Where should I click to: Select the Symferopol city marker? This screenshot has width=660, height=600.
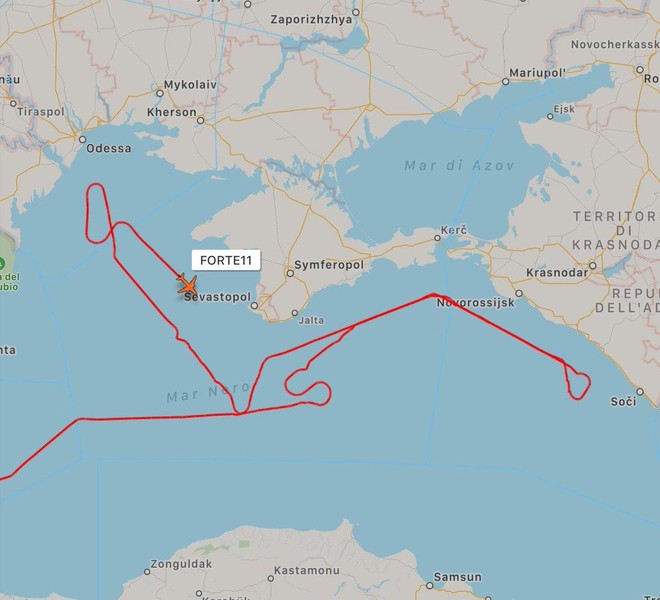tap(290, 273)
